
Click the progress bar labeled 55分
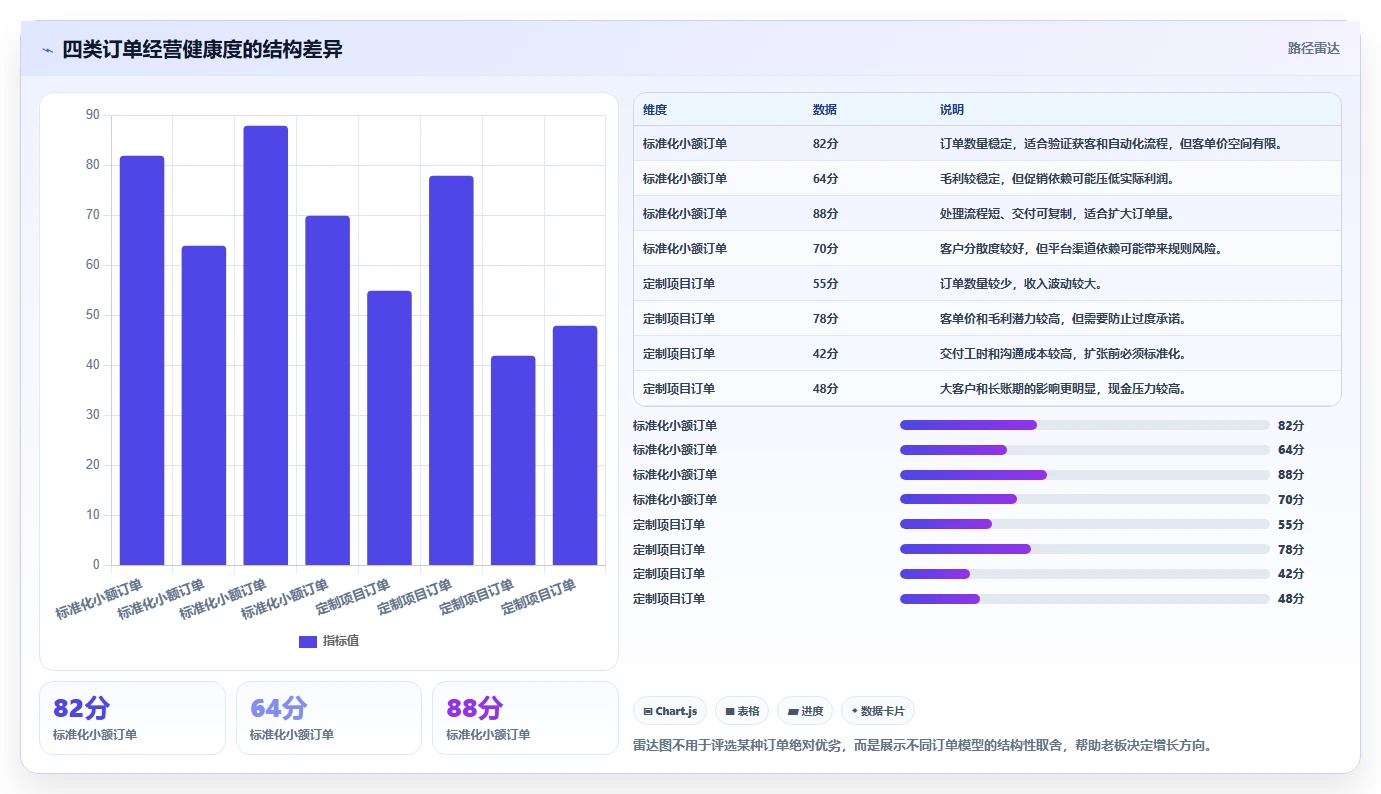point(1085,524)
